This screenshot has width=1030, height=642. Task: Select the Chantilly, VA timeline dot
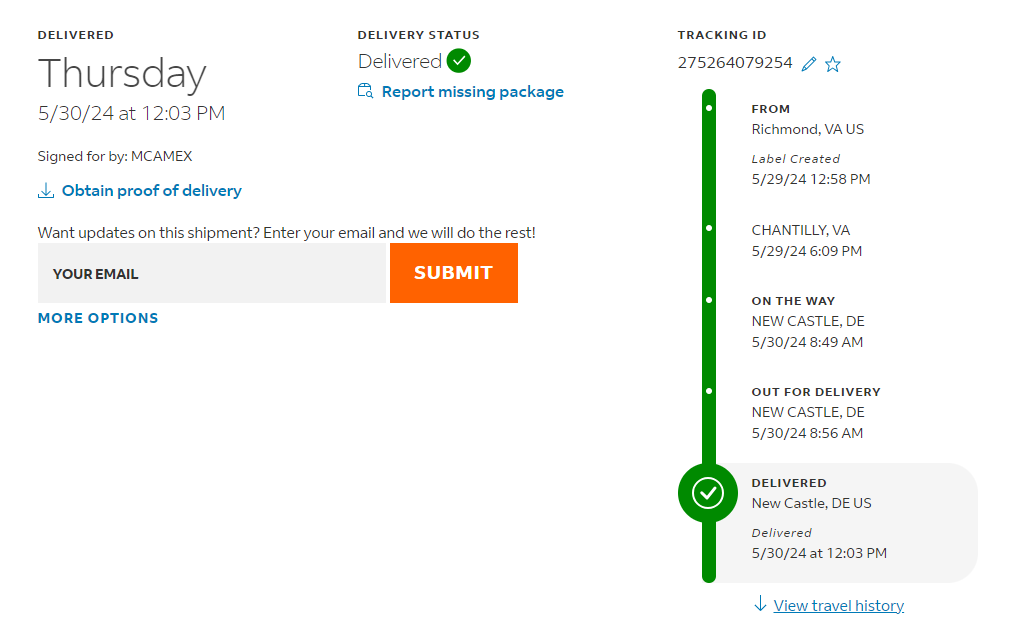[x=709, y=228]
